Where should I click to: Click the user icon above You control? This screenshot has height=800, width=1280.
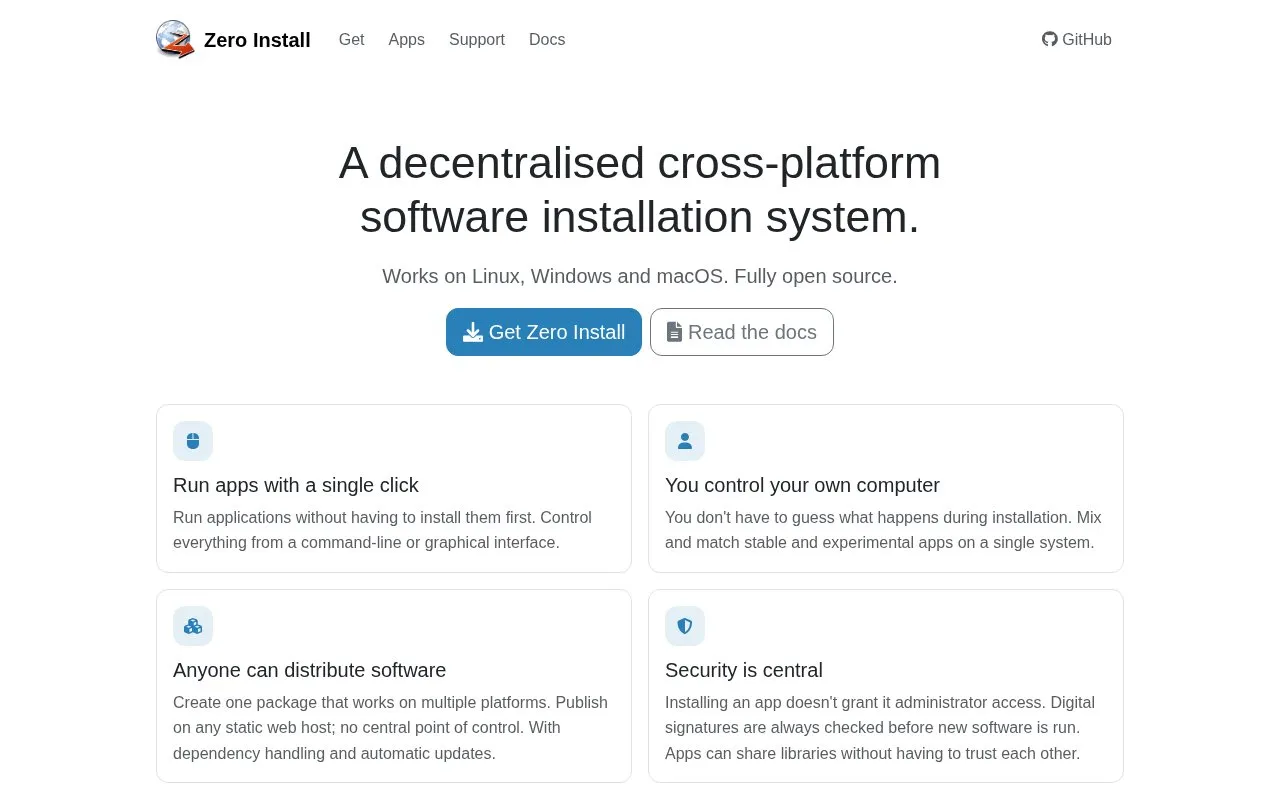(685, 441)
